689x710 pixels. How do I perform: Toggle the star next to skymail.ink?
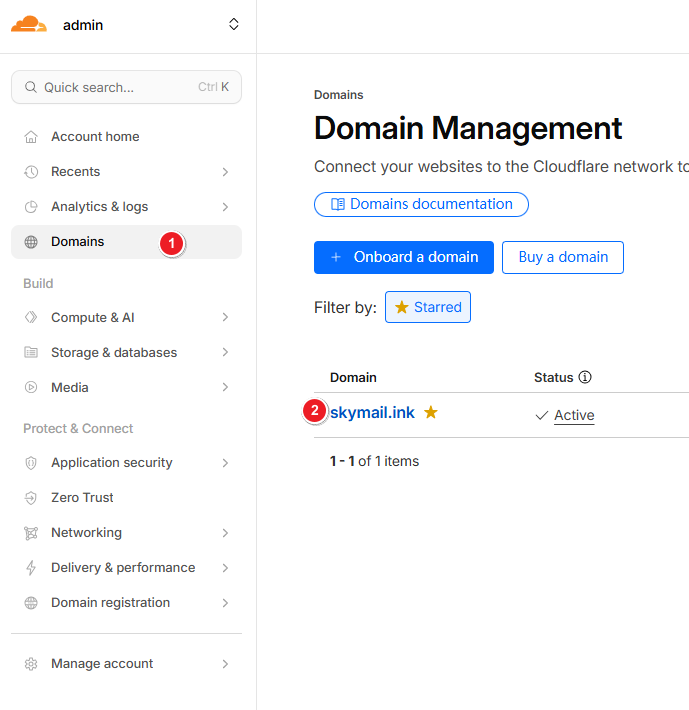[x=431, y=412]
